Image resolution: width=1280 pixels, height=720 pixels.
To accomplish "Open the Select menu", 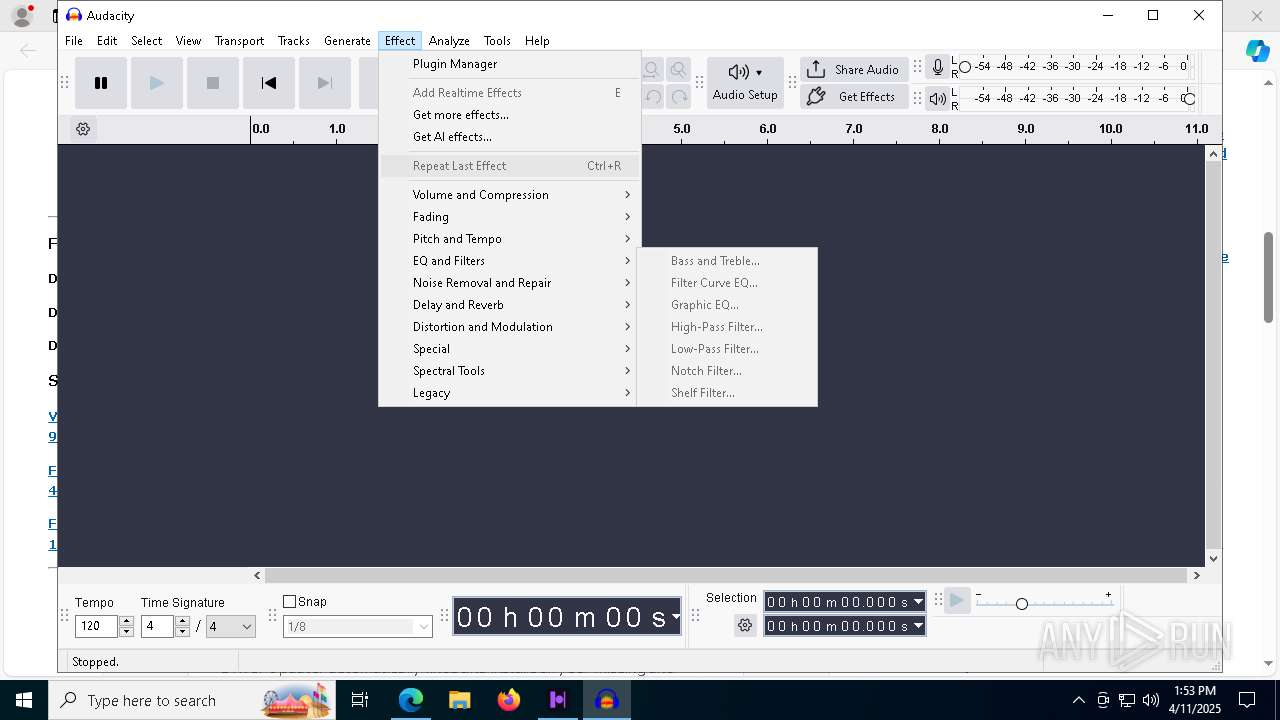I will (x=147, y=41).
